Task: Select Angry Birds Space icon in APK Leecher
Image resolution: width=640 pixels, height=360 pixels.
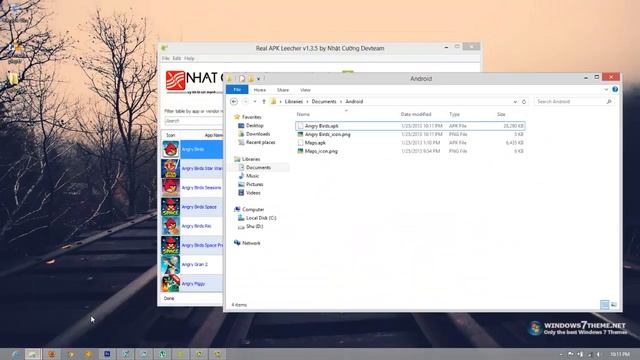Action: coord(171,207)
